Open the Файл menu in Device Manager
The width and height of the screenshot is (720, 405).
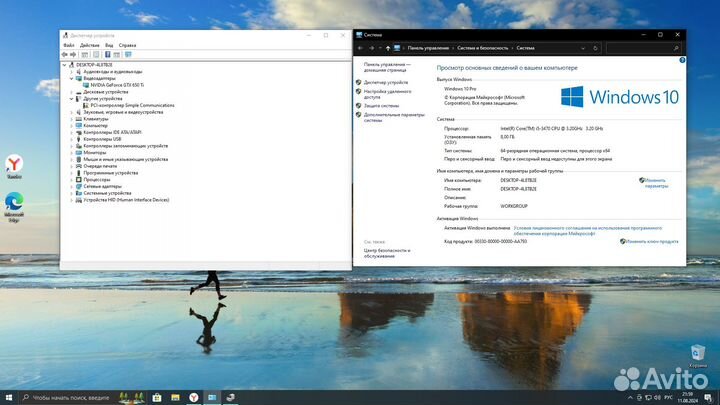pos(68,45)
